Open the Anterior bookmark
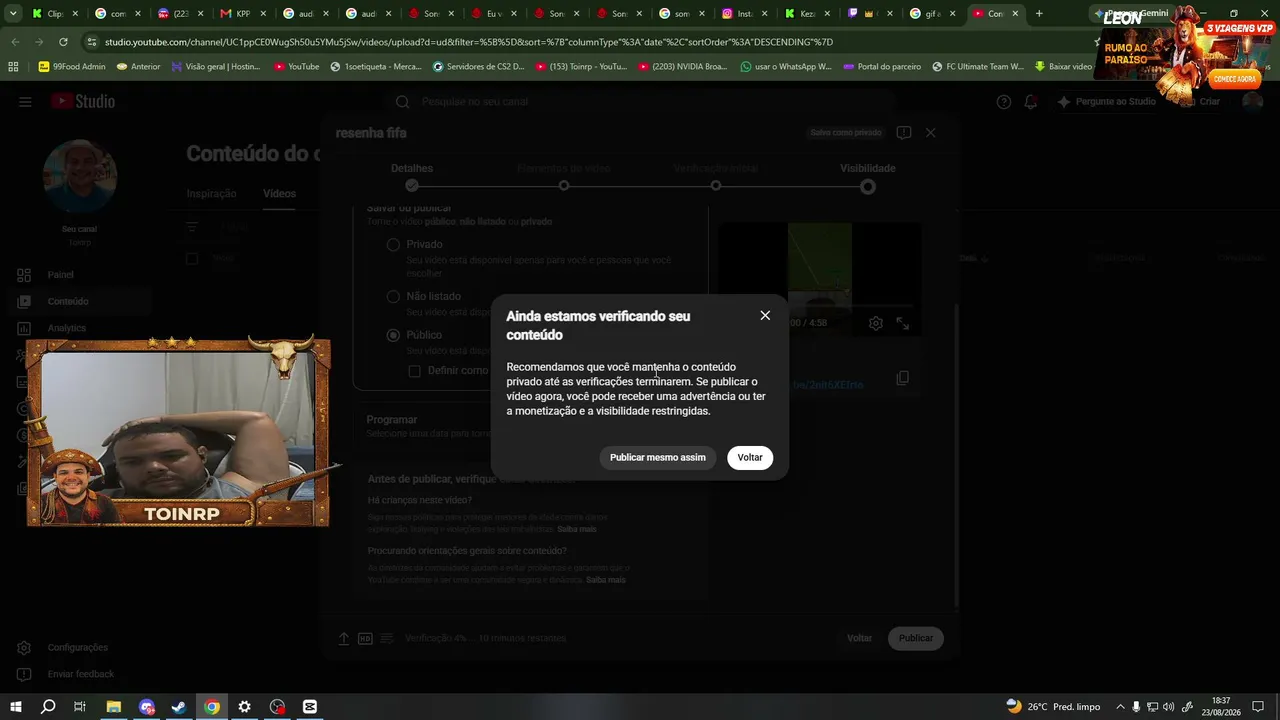 point(138,66)
